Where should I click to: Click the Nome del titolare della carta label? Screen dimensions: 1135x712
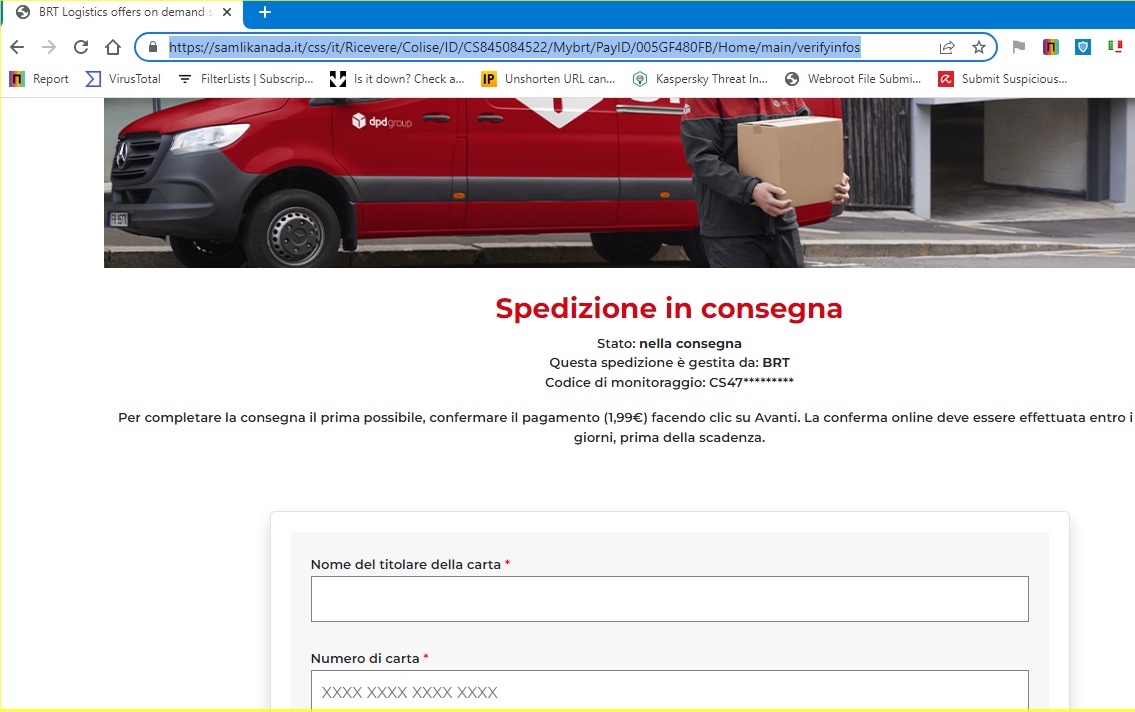coord(405,564)
